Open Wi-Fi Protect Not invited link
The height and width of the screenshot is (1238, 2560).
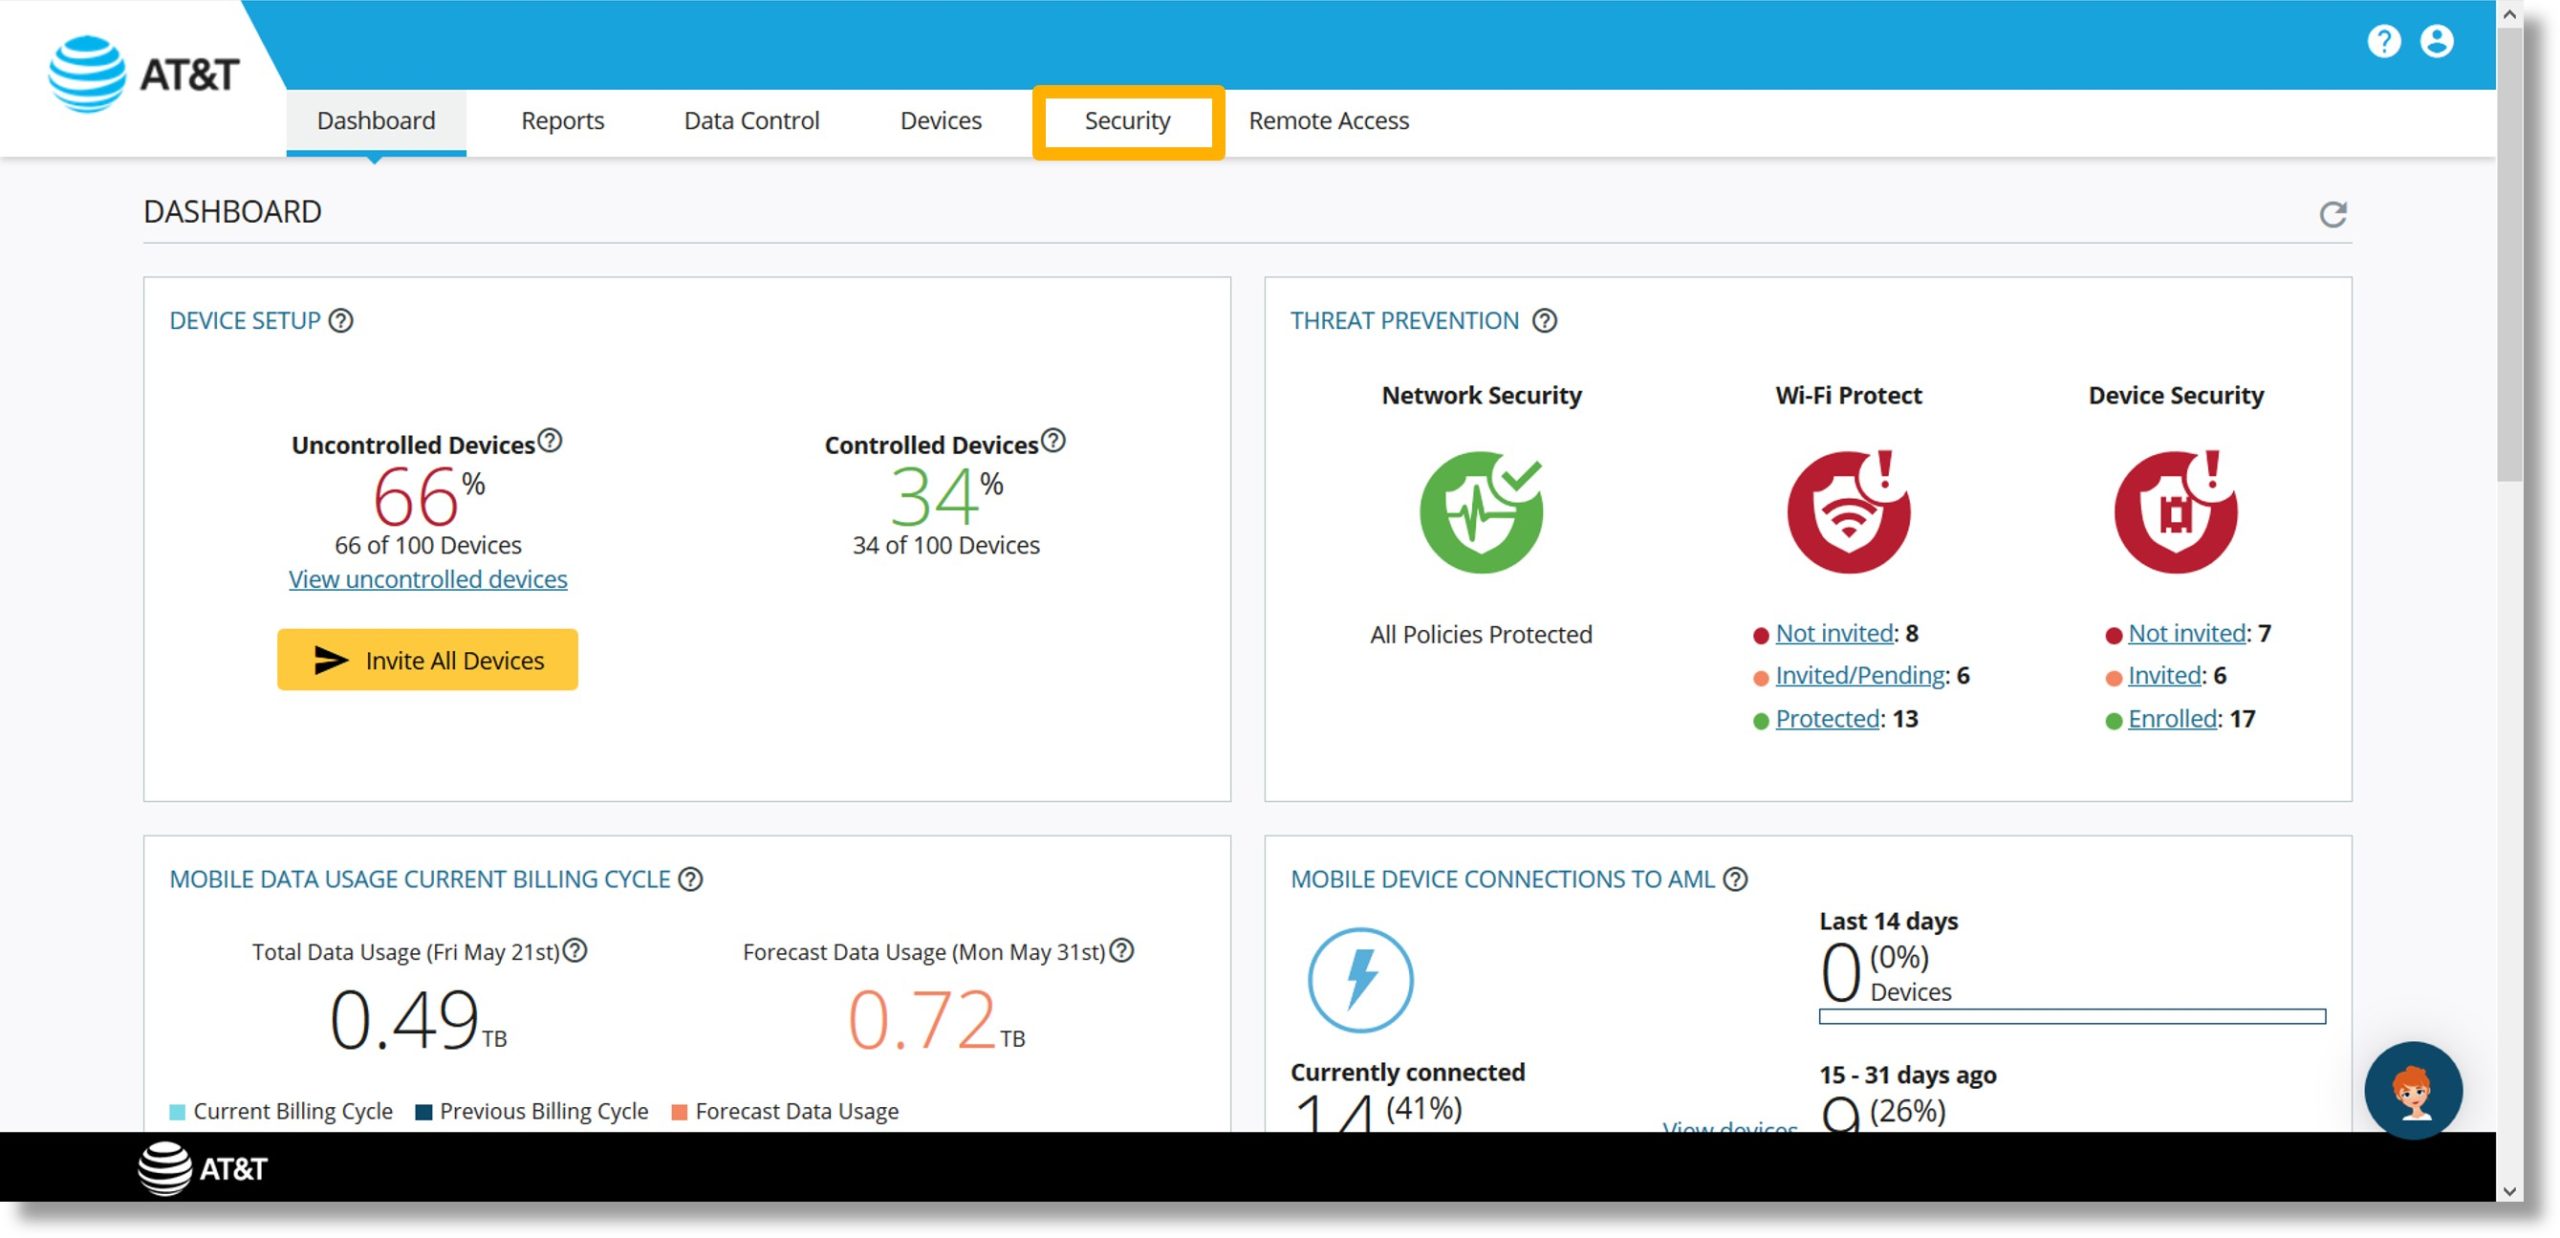(1835, 633)
